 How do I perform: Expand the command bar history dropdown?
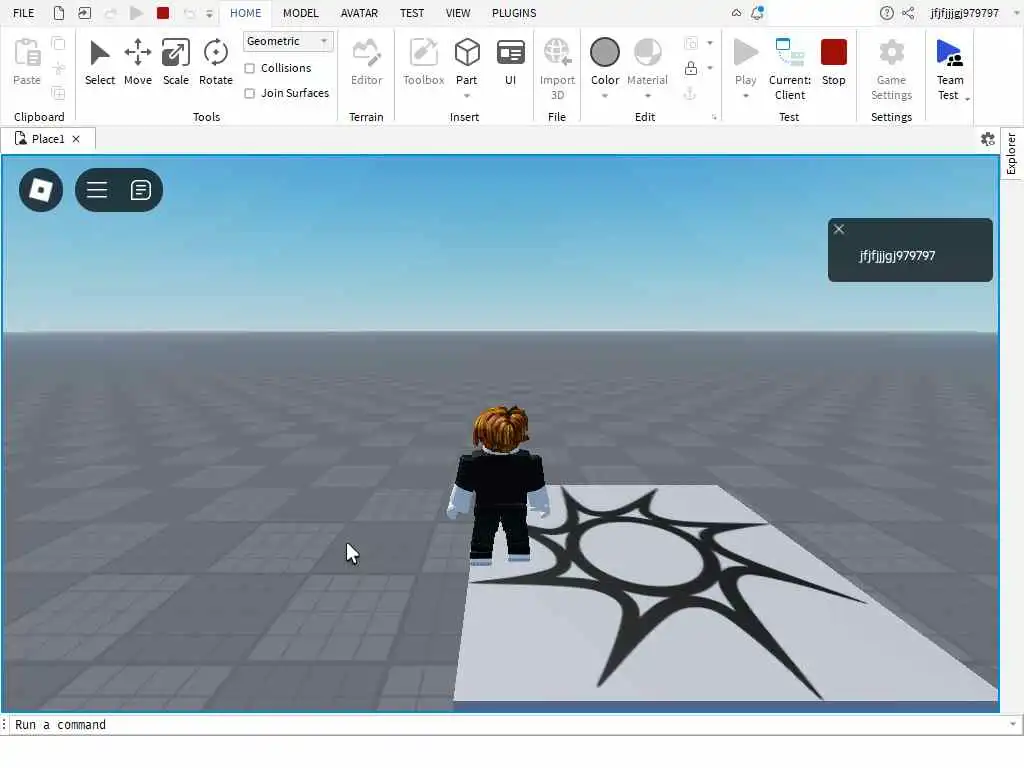[1012, 724]
